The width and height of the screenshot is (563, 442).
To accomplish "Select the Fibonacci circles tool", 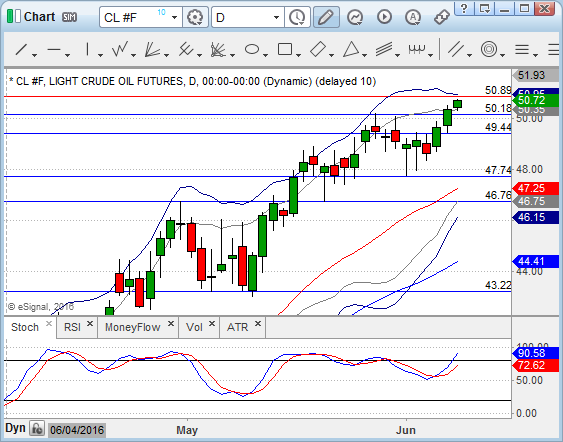I will 489,50.
